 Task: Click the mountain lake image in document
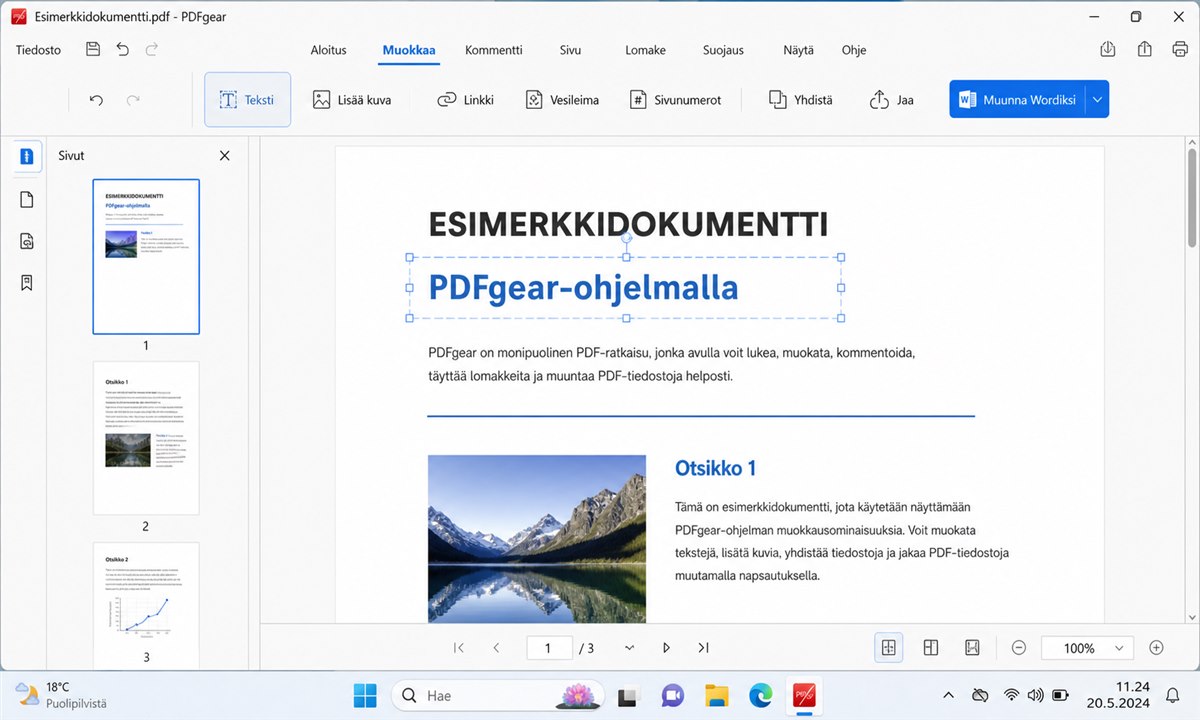pyautogui.click(x=537, y=539)
